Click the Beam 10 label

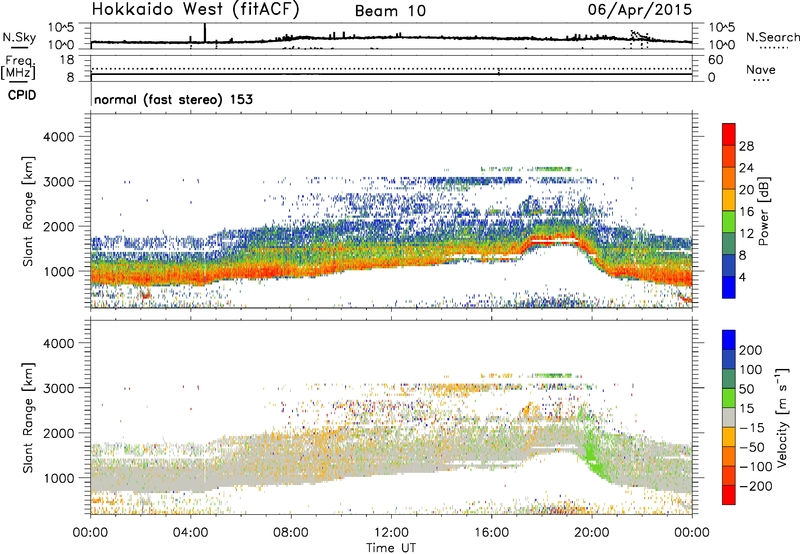(390, 11)
